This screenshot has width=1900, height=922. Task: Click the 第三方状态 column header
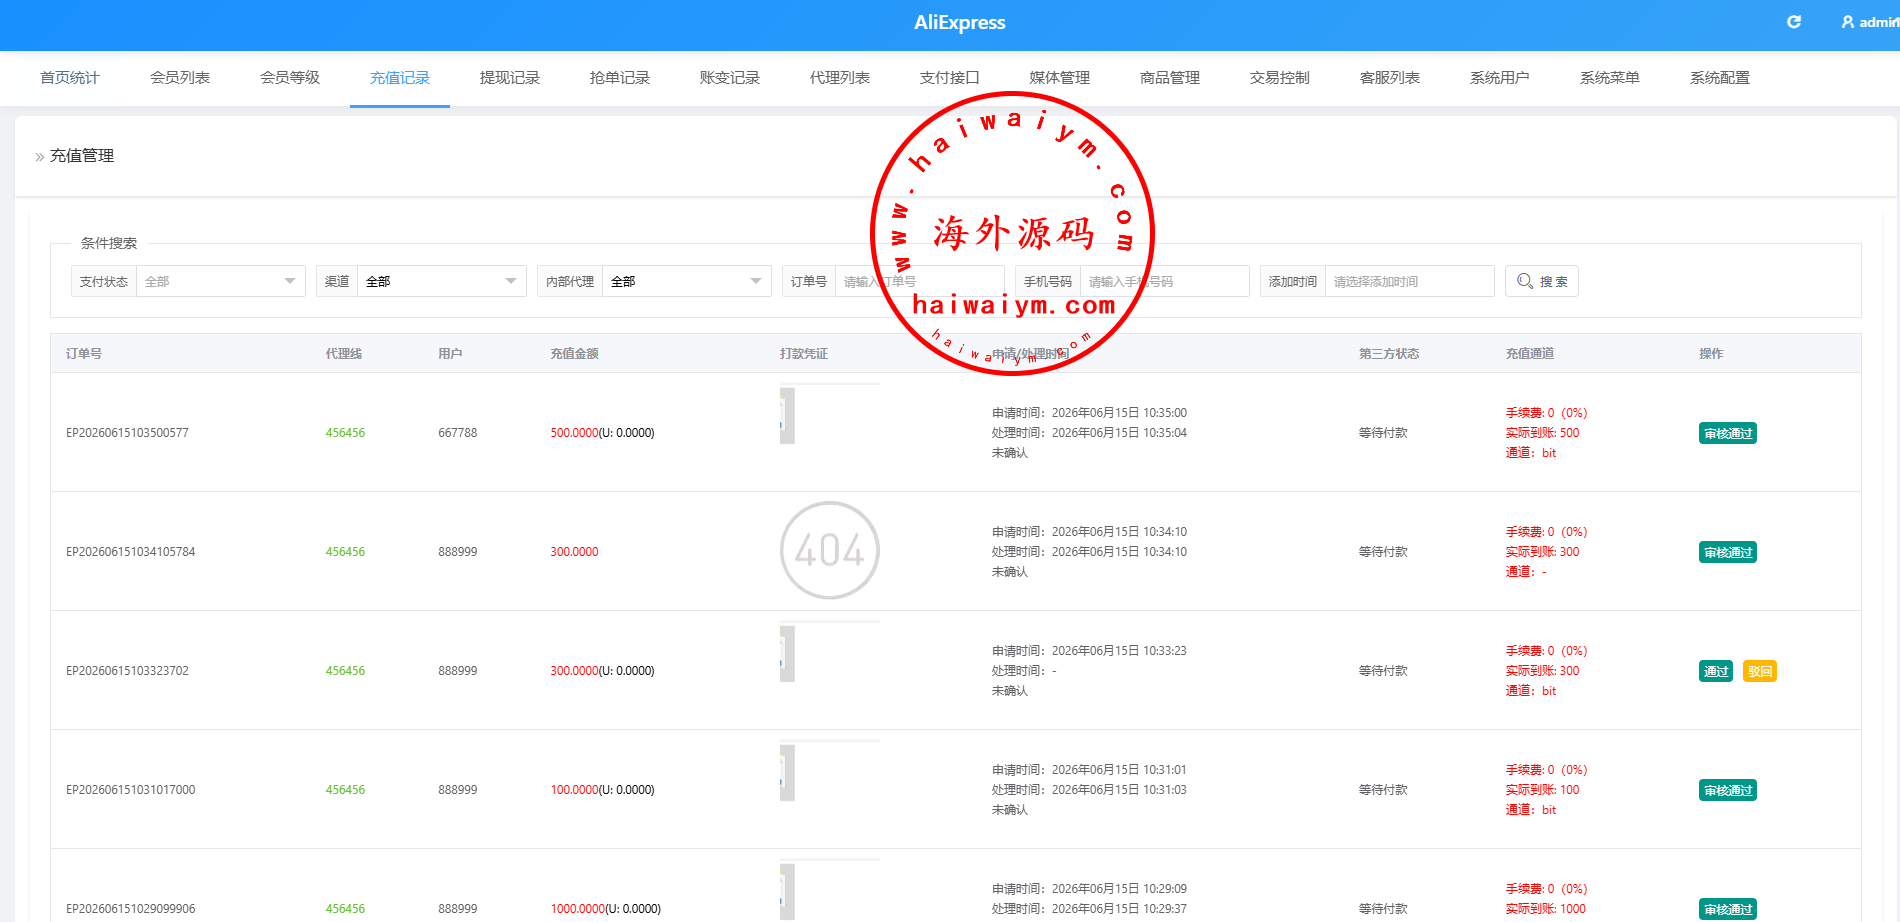pyautogui.click(x=1389, y=354)
